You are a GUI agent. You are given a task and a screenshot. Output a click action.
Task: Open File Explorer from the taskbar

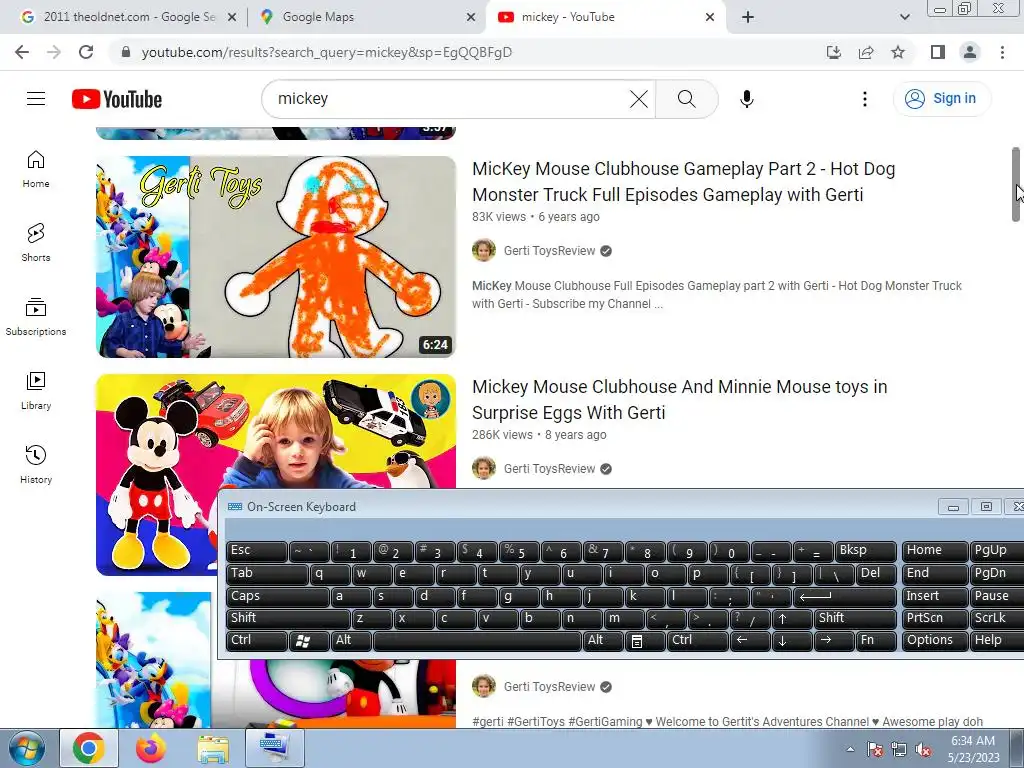[213, 748]
